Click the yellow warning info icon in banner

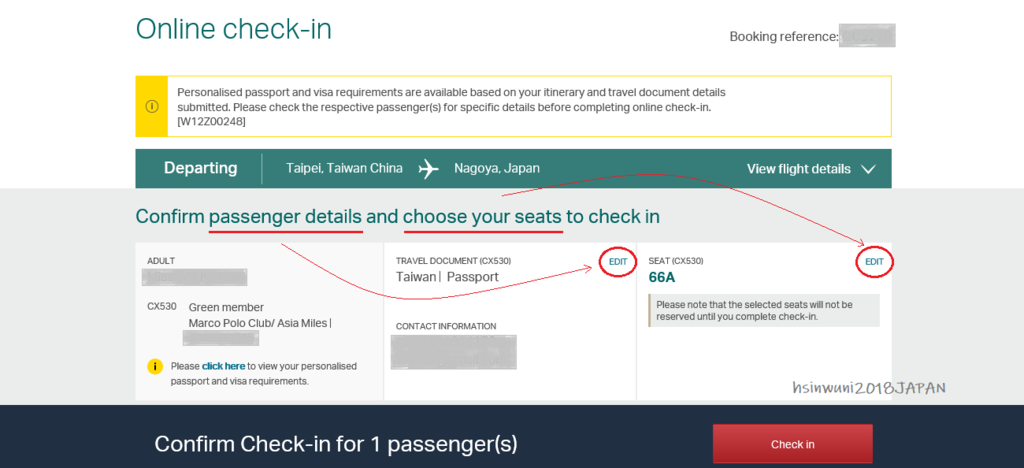152,106
